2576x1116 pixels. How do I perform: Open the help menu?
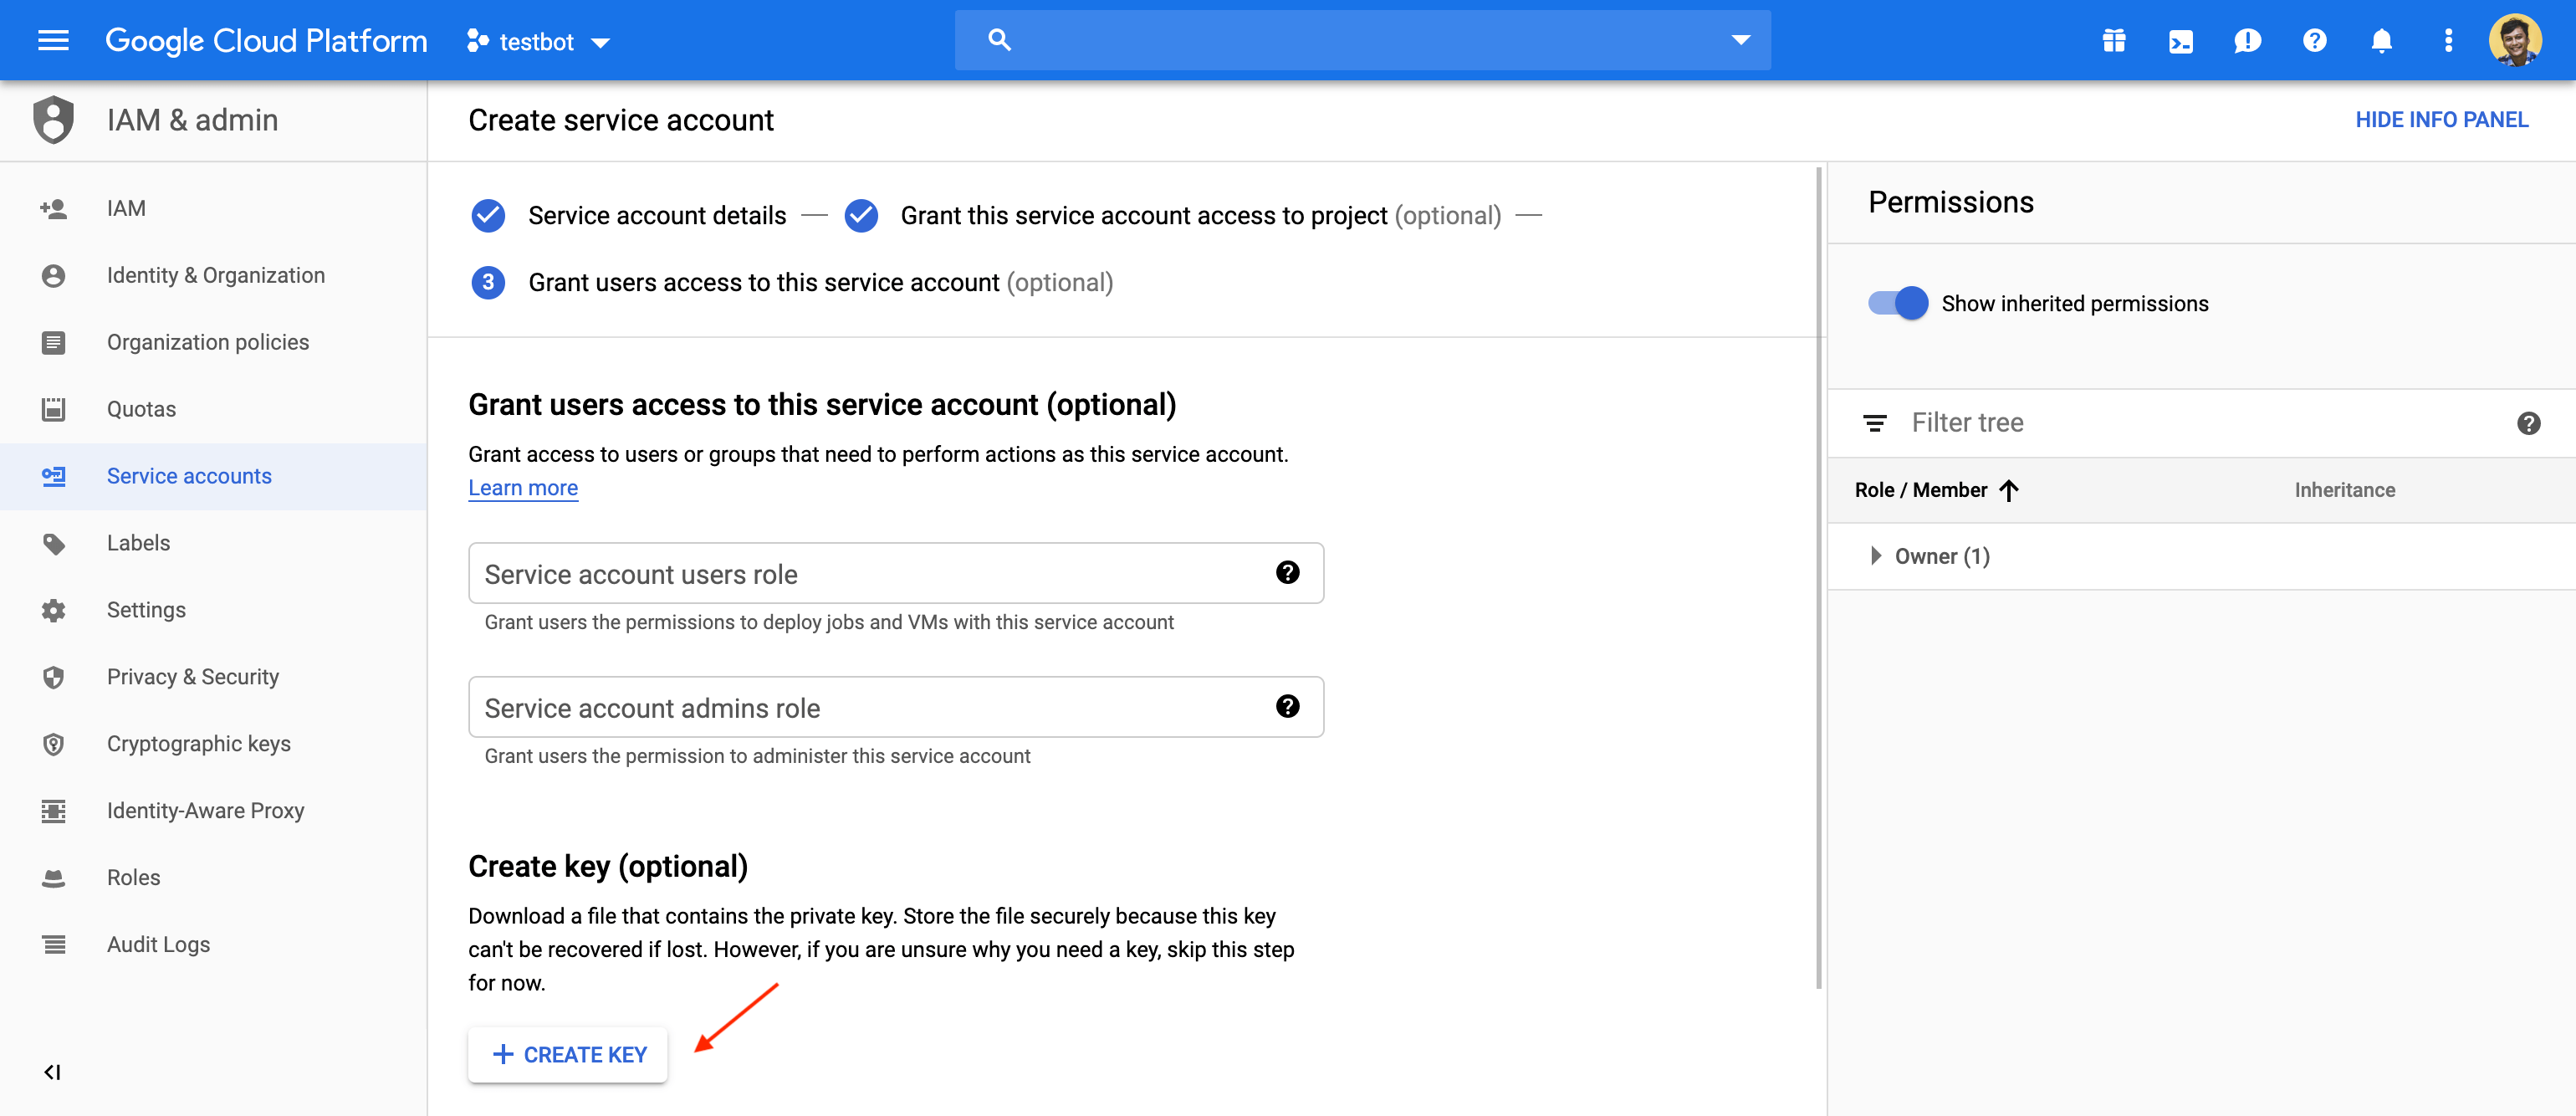[x=2315, y=40]
